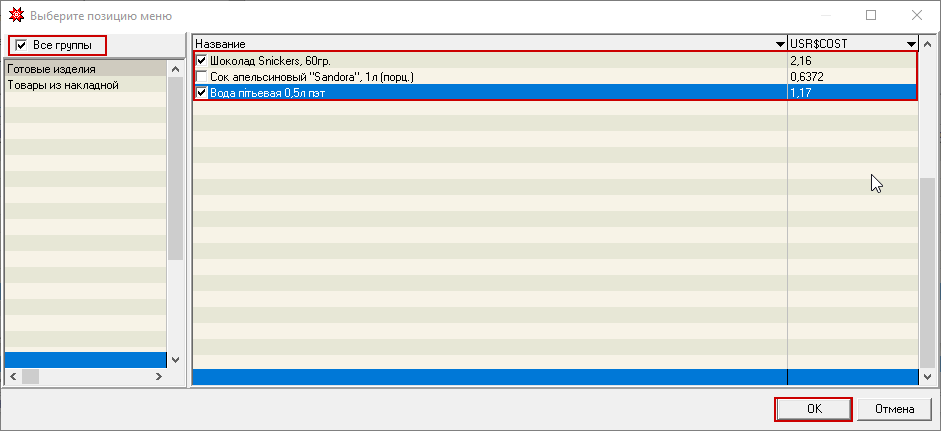Check the Сок апельсиновый "Sandora" checkbox
Screen dimensions: 941x431
(202, 77)
